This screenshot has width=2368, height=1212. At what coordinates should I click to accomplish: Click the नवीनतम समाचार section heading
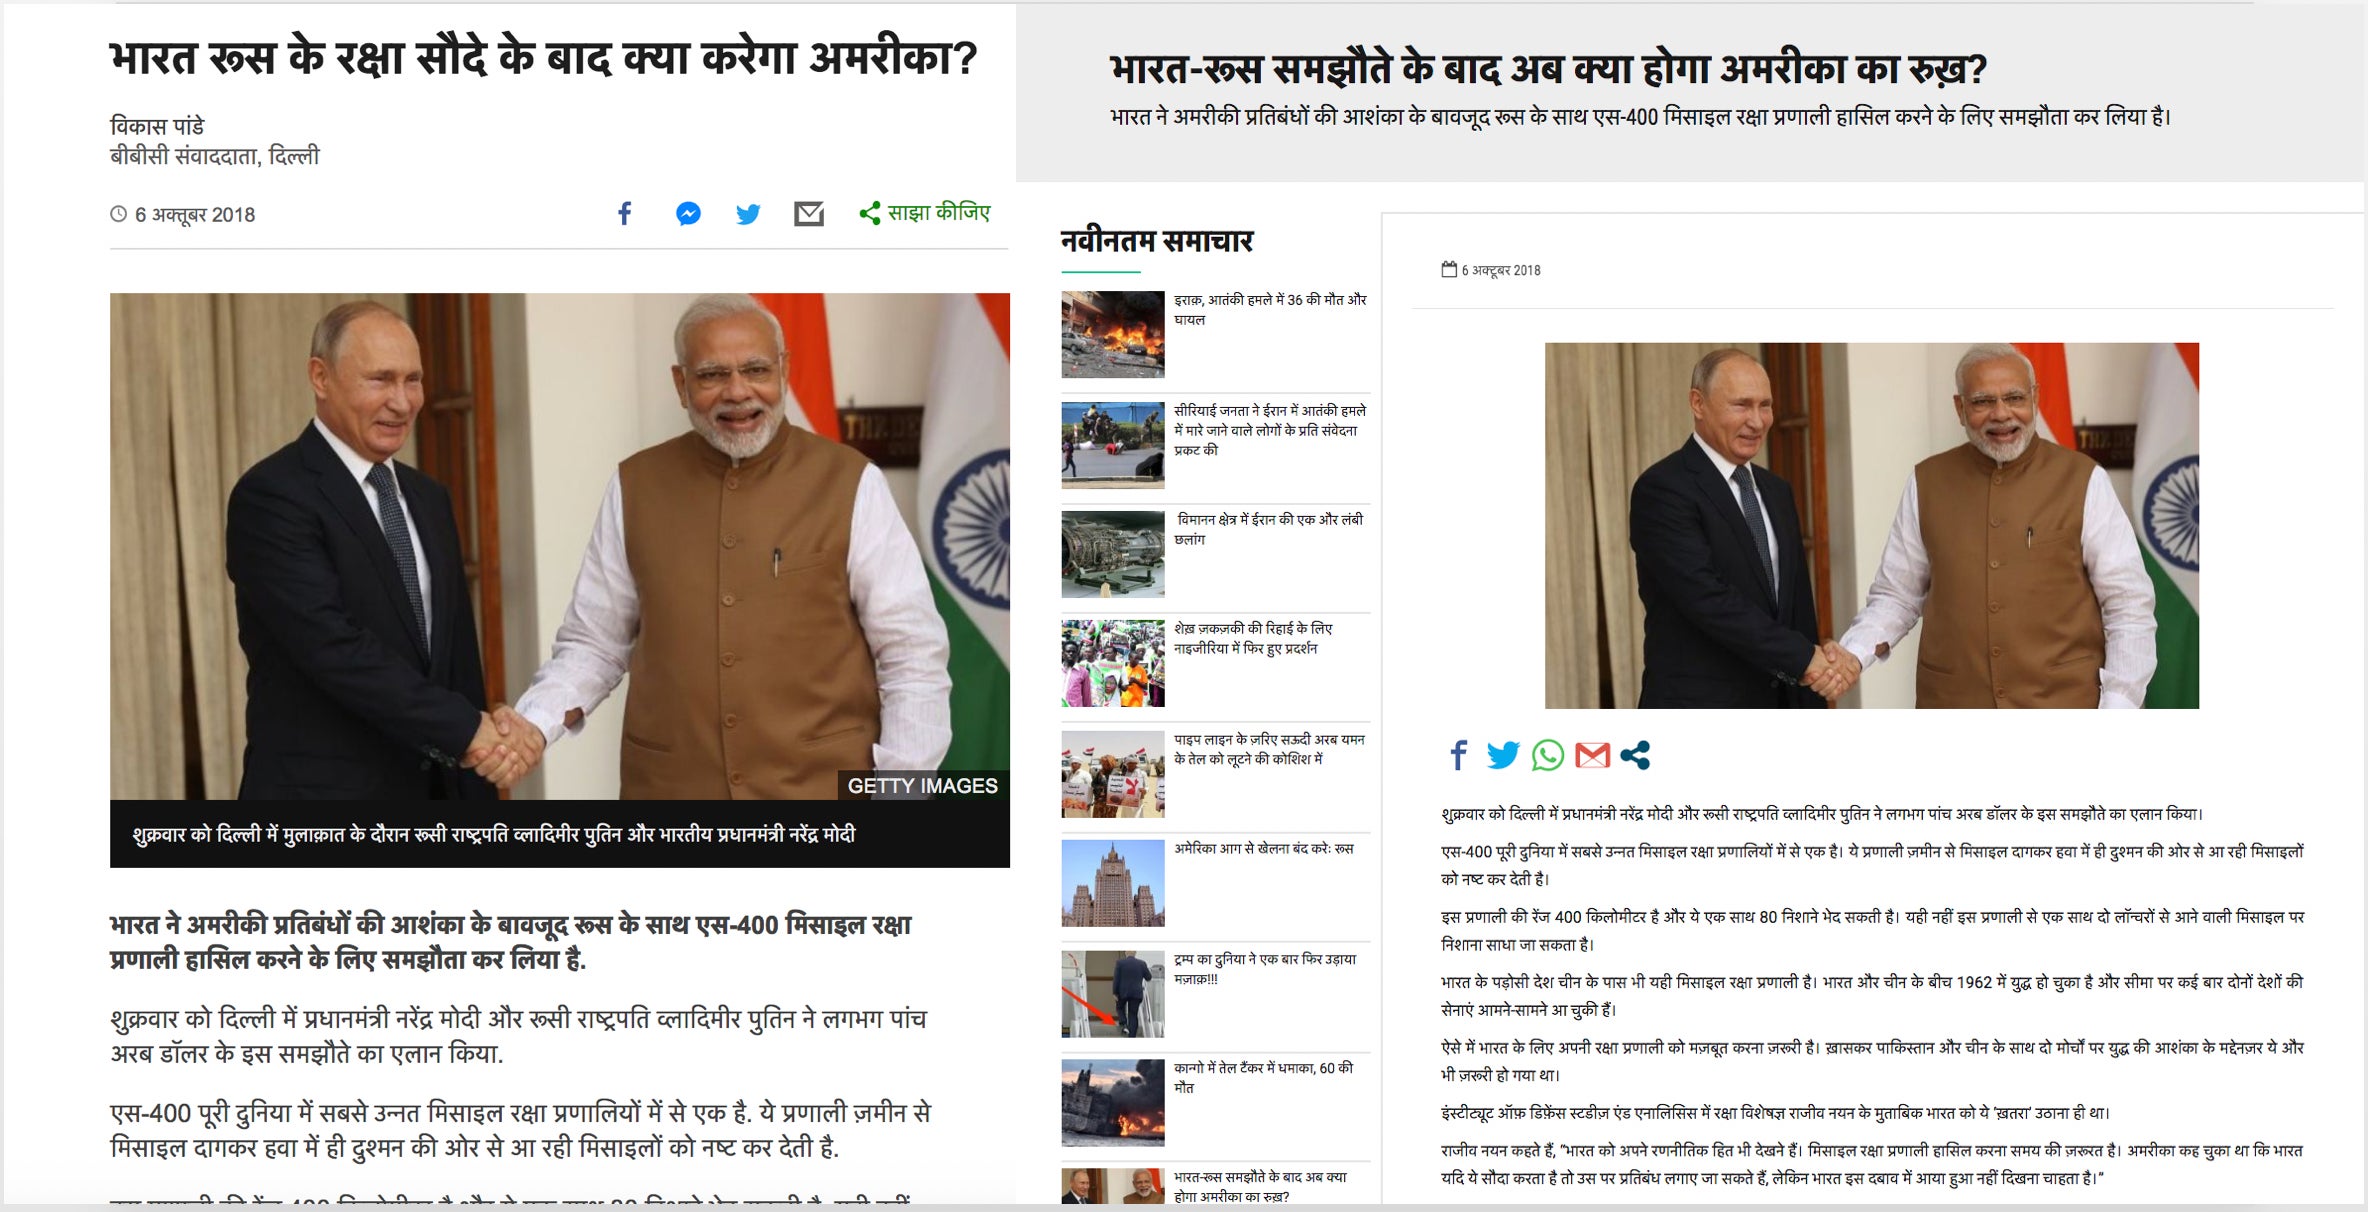(x=1157, y=241)
